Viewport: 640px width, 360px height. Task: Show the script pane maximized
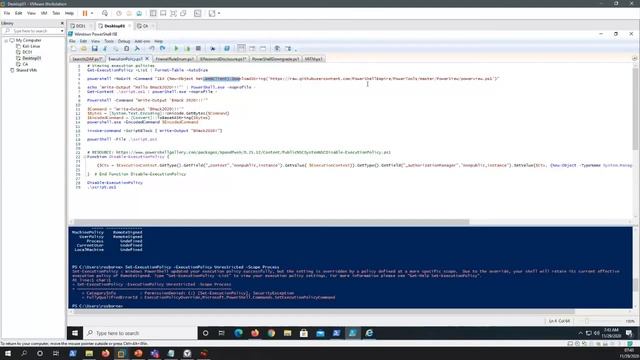coord(262,49)
